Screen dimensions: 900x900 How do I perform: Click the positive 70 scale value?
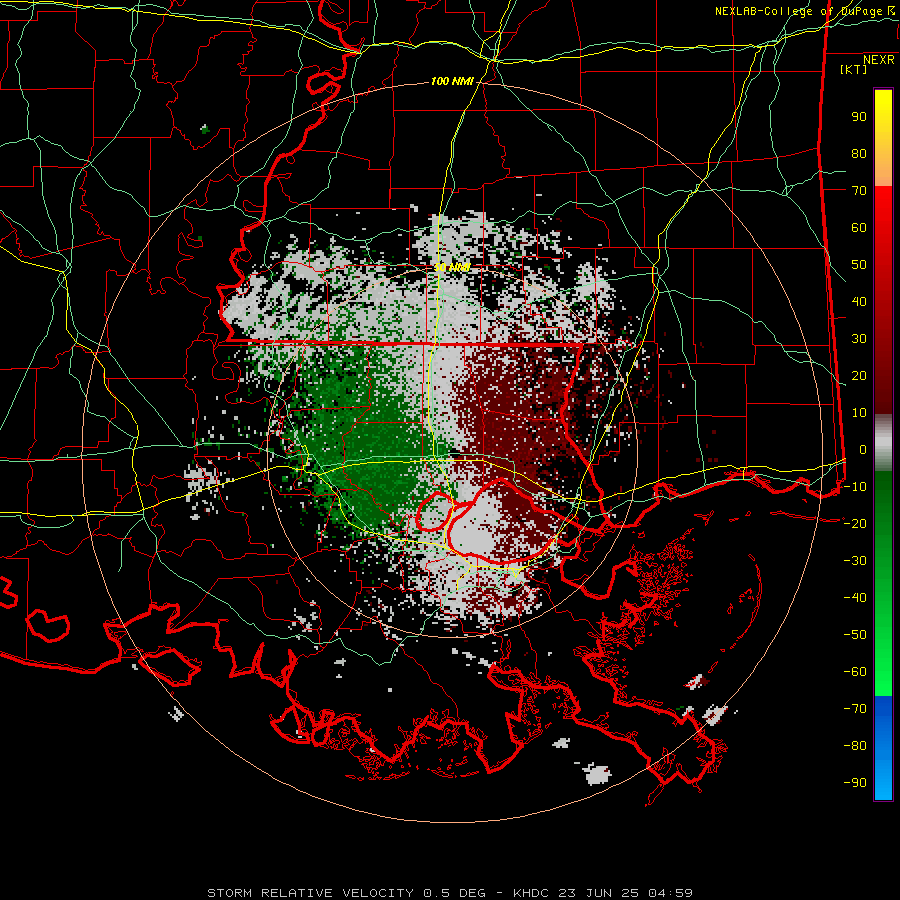859,191
